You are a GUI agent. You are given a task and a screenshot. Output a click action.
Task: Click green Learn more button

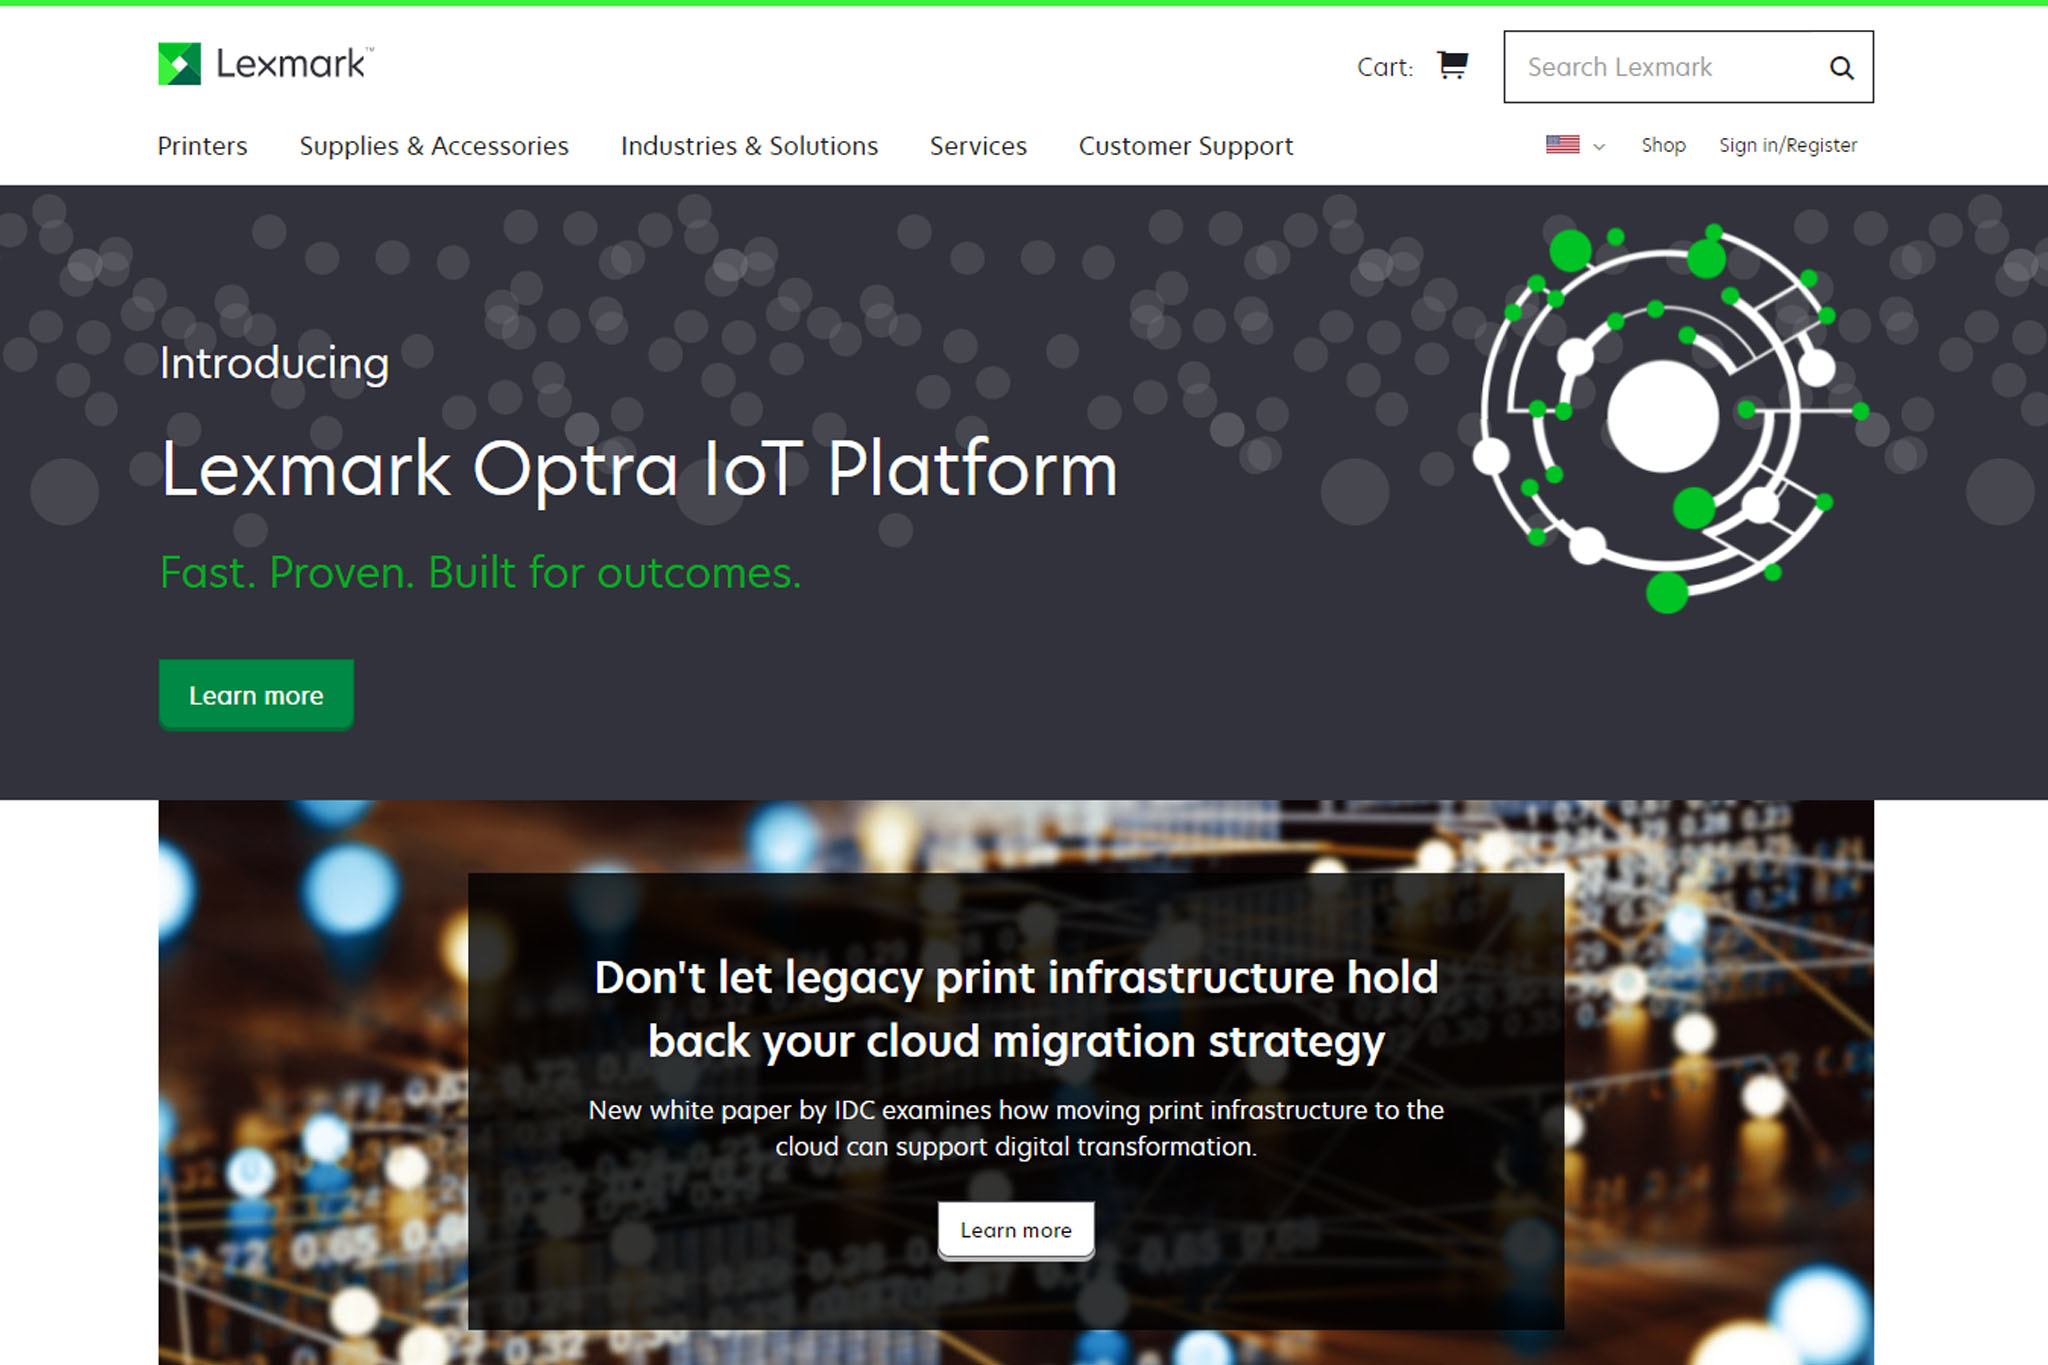256,695
